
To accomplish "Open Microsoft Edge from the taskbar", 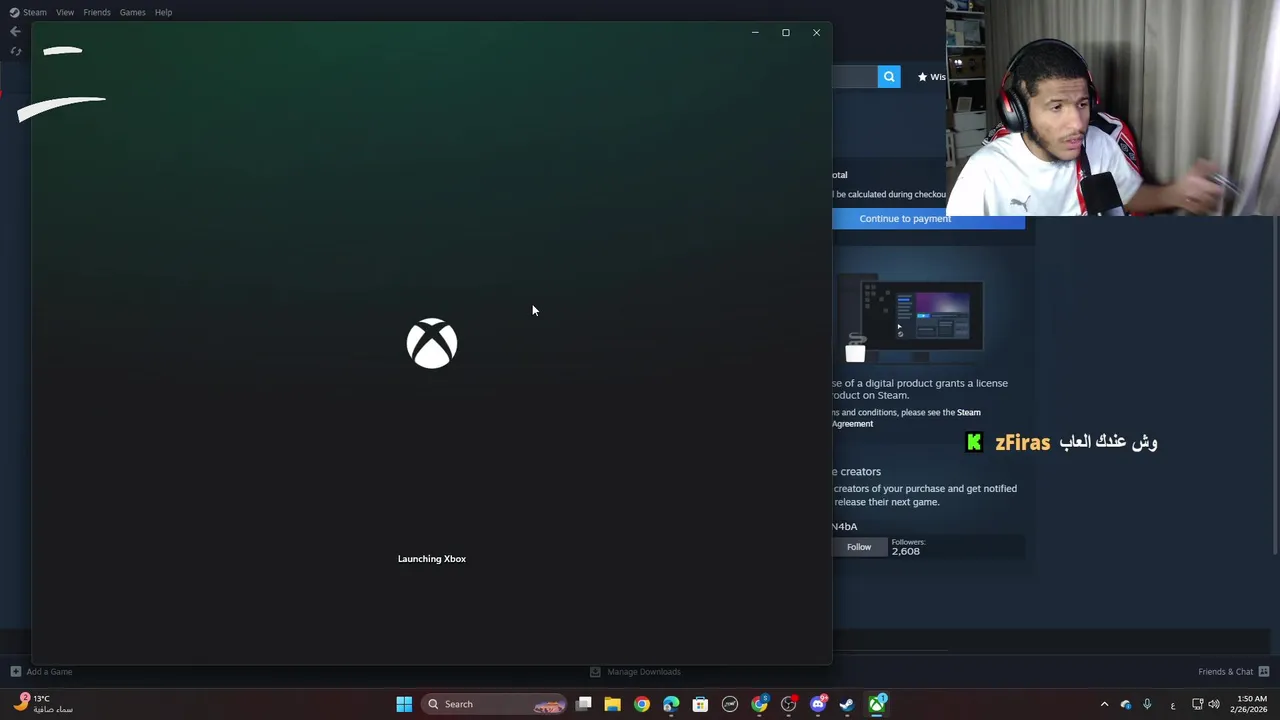I will coord(671,704).
